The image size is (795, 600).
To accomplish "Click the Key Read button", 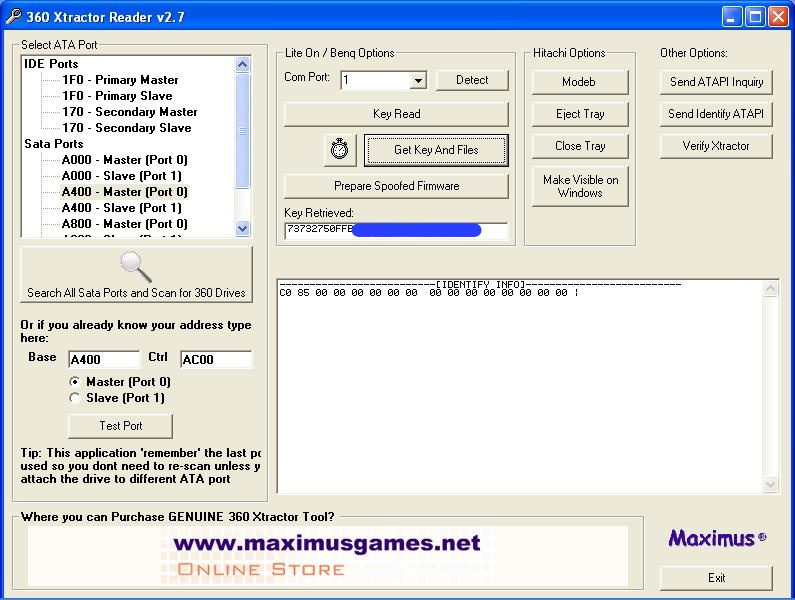I will (396, 114).
